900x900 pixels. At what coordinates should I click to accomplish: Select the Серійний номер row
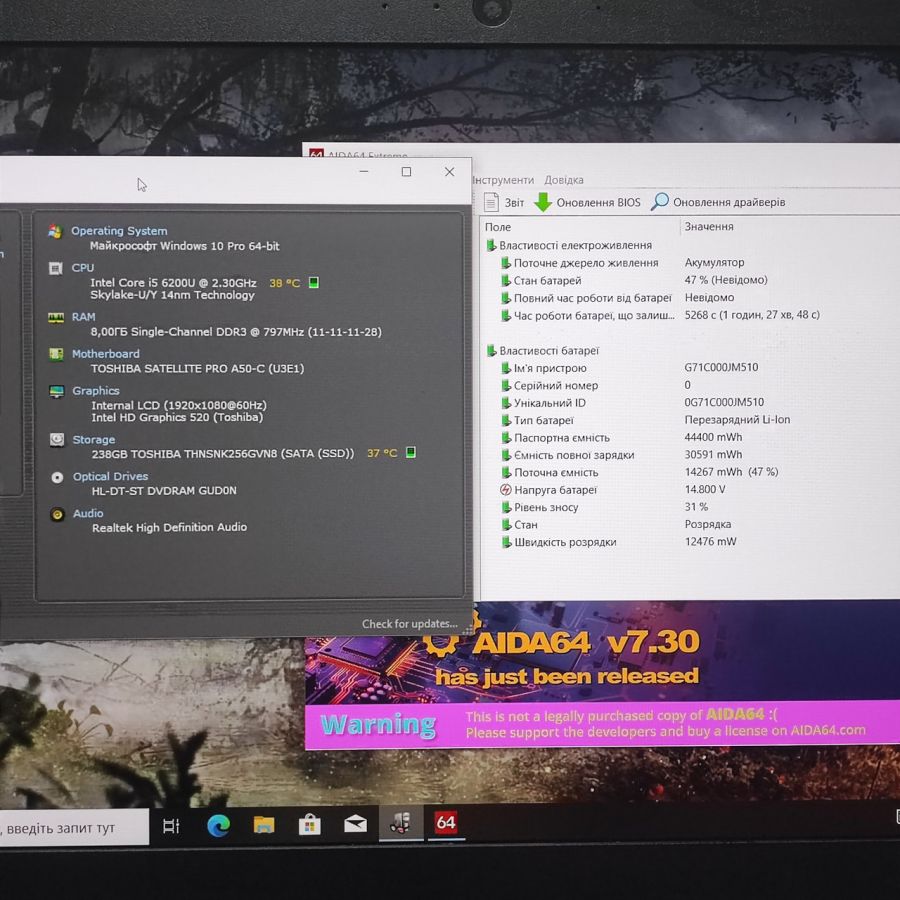point(689,385)
